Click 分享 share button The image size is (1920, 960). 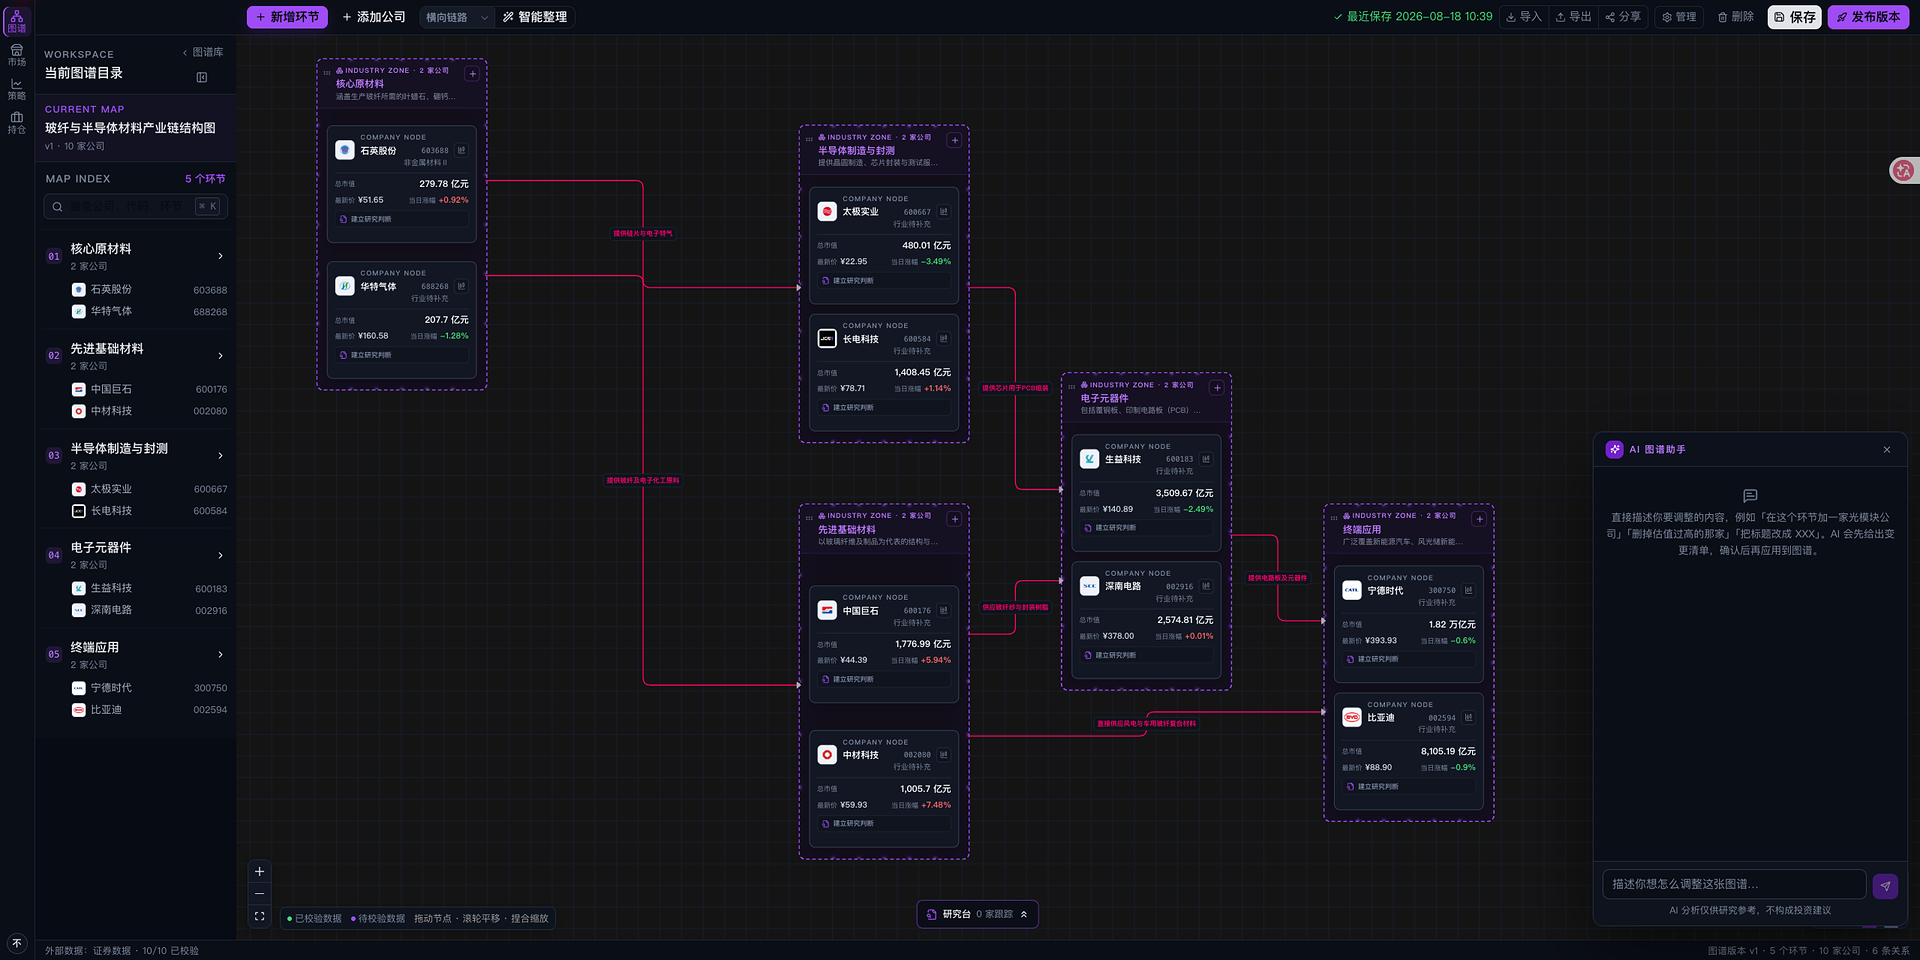(x=1623, y=17)
